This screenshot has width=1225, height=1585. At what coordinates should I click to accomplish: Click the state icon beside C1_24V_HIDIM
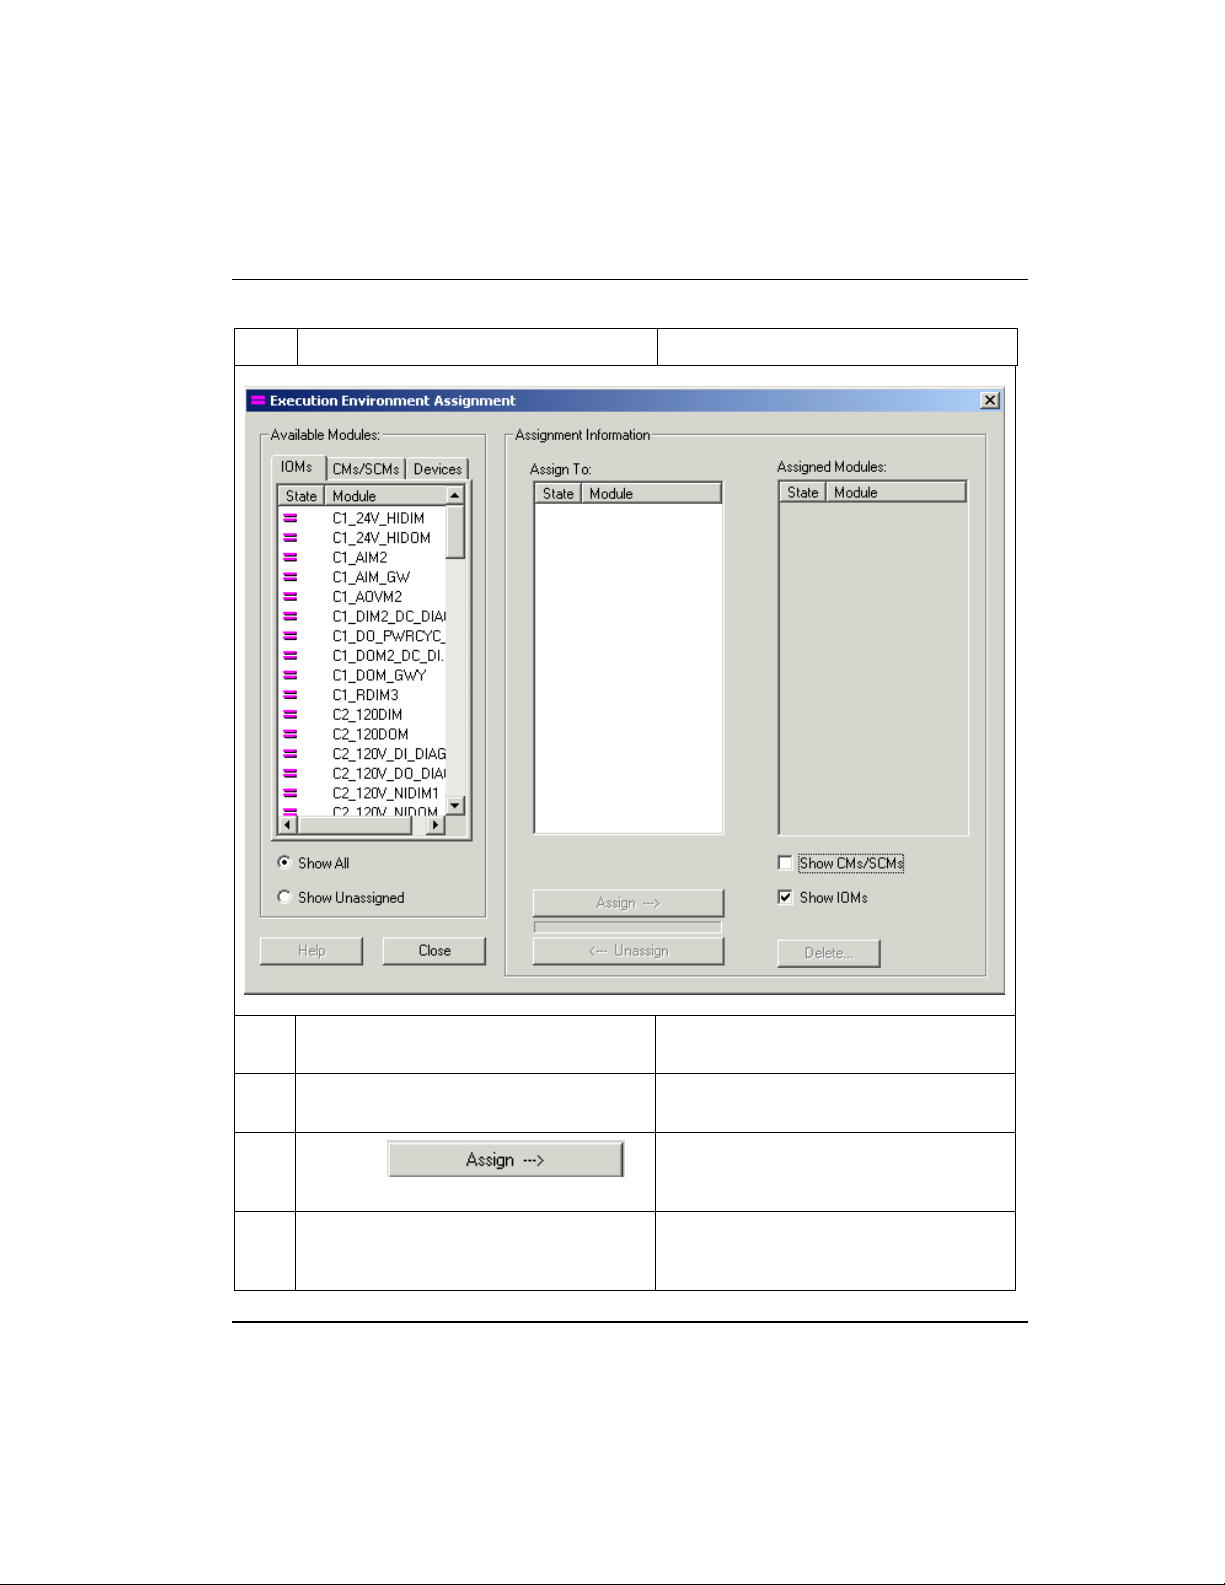[290, 518]
